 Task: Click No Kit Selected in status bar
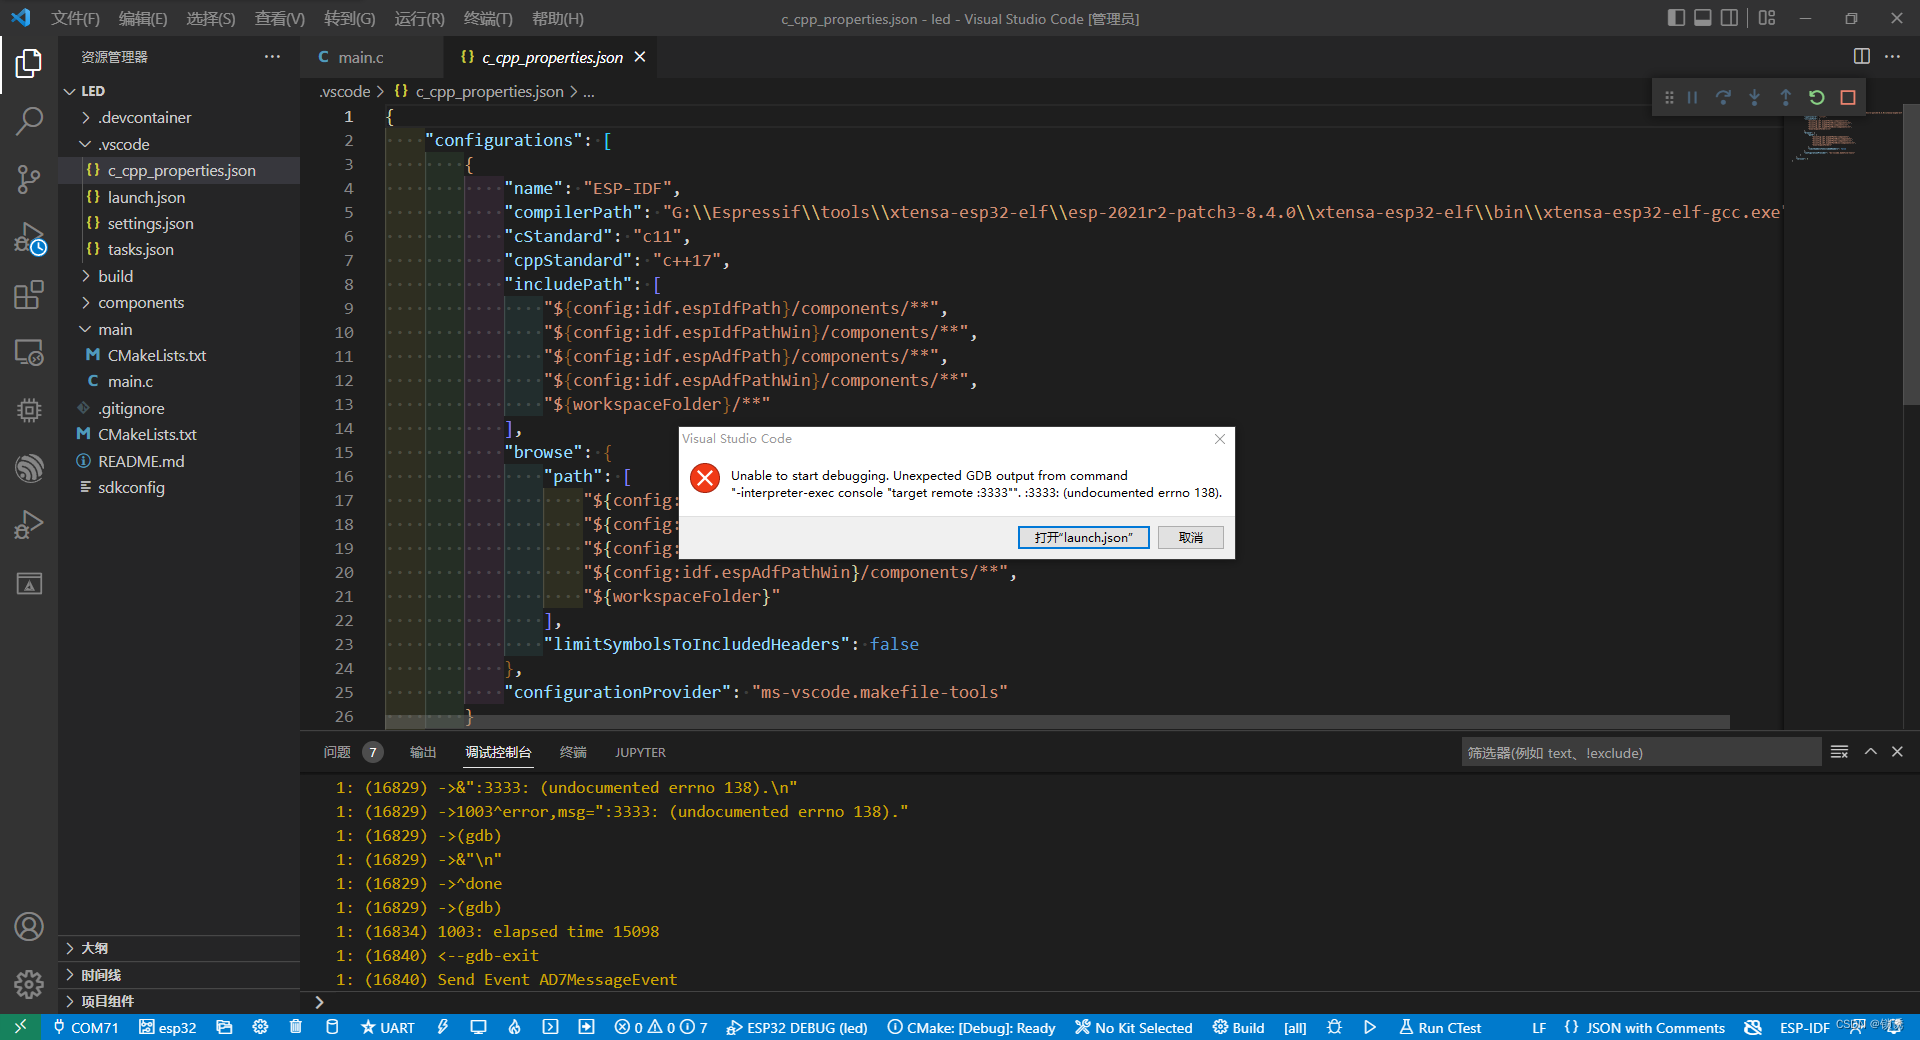[1134, 1027]
